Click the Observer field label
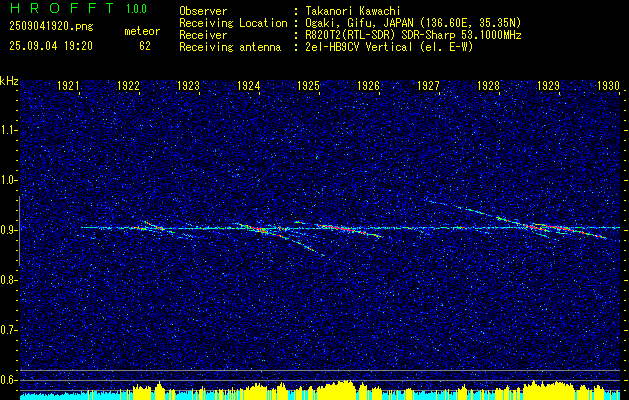The width and height of the screenshot is (629, 400). coord(203,11)
